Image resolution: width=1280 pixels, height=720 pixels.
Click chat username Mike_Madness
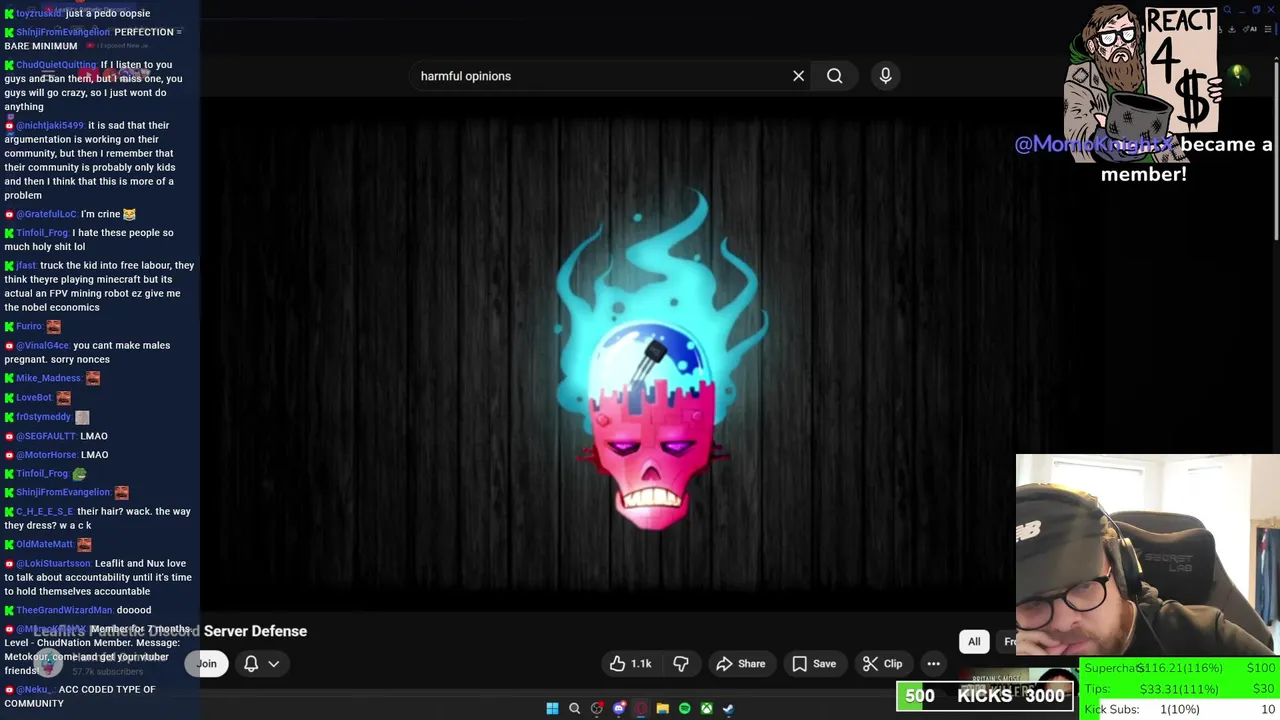click(48, 378)
